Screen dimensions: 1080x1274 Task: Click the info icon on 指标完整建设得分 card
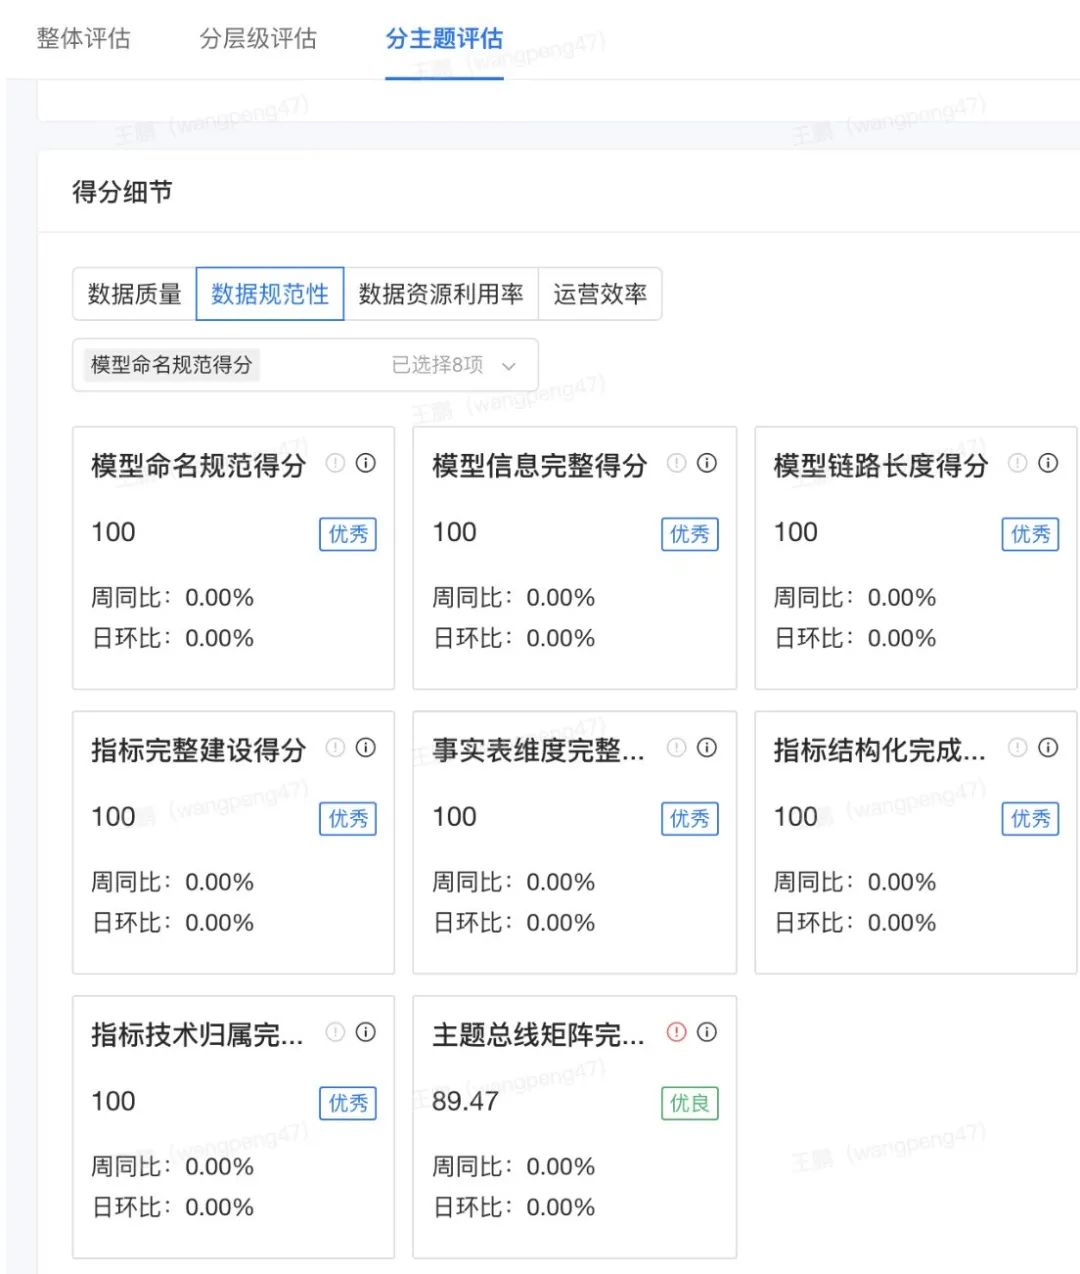click(x=366, y=748)
